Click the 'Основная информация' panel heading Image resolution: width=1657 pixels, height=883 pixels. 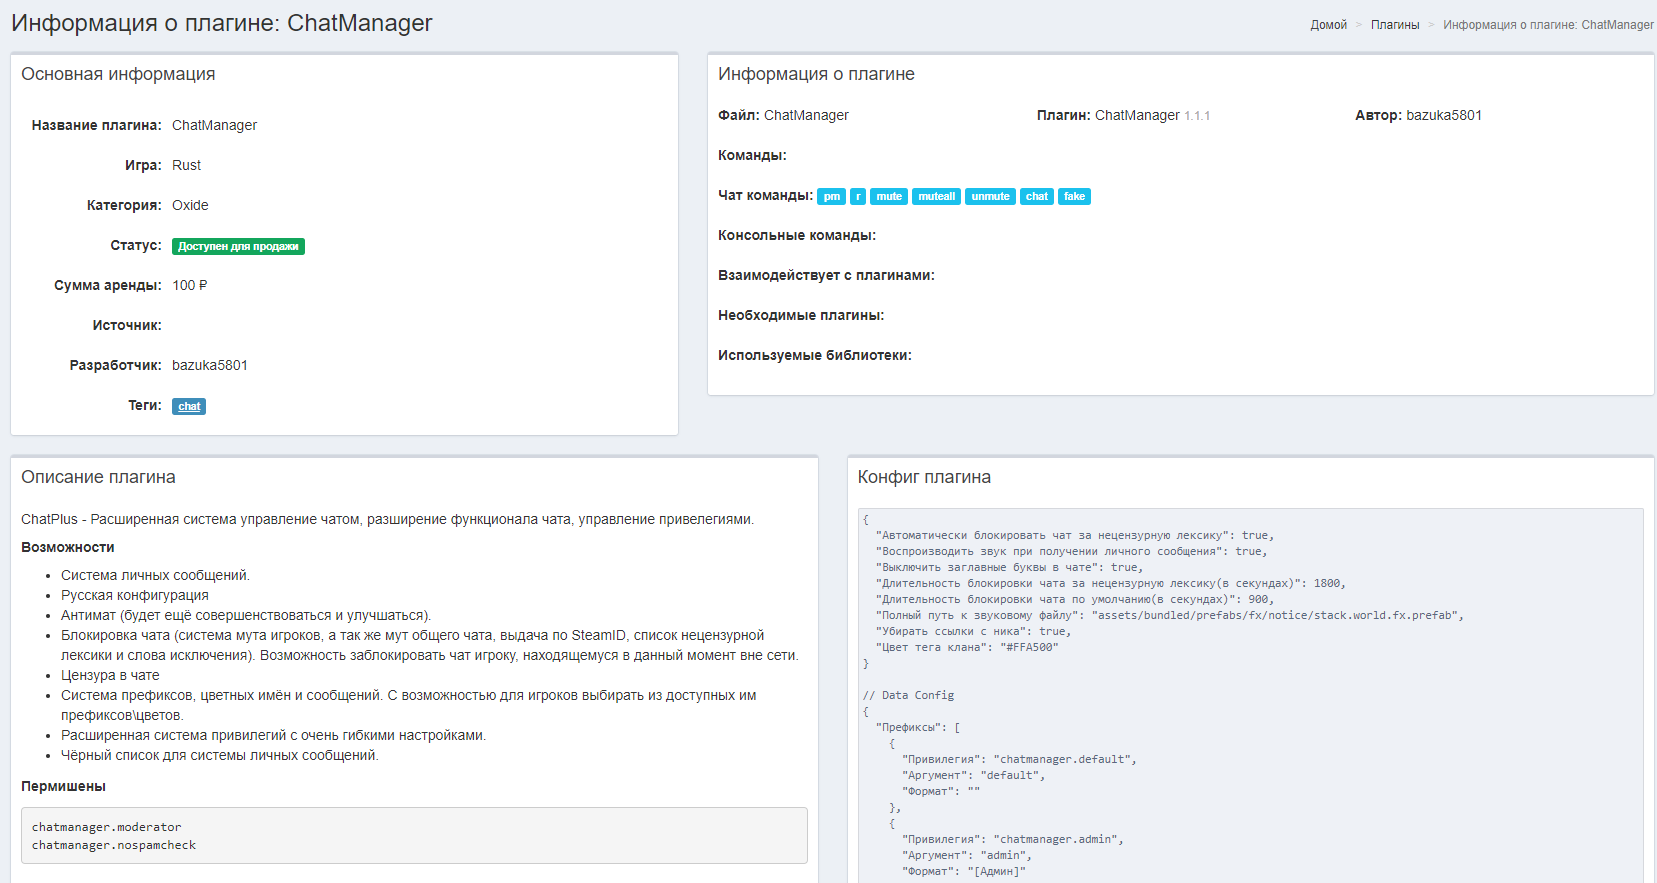click(118, 75)
